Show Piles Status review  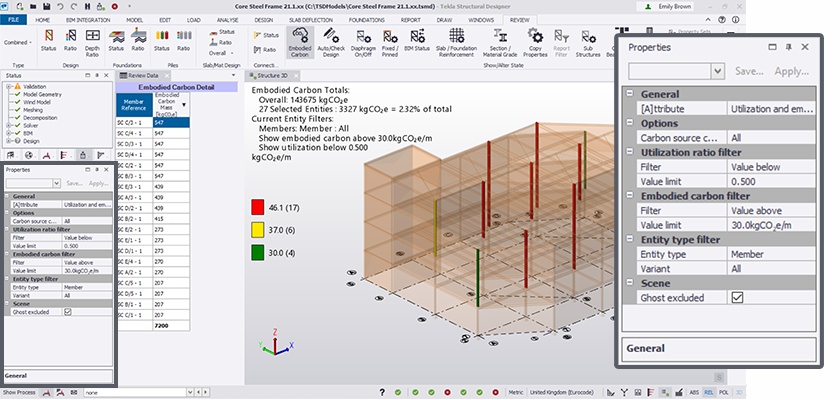pyautogui.click(x=162, y=41)
